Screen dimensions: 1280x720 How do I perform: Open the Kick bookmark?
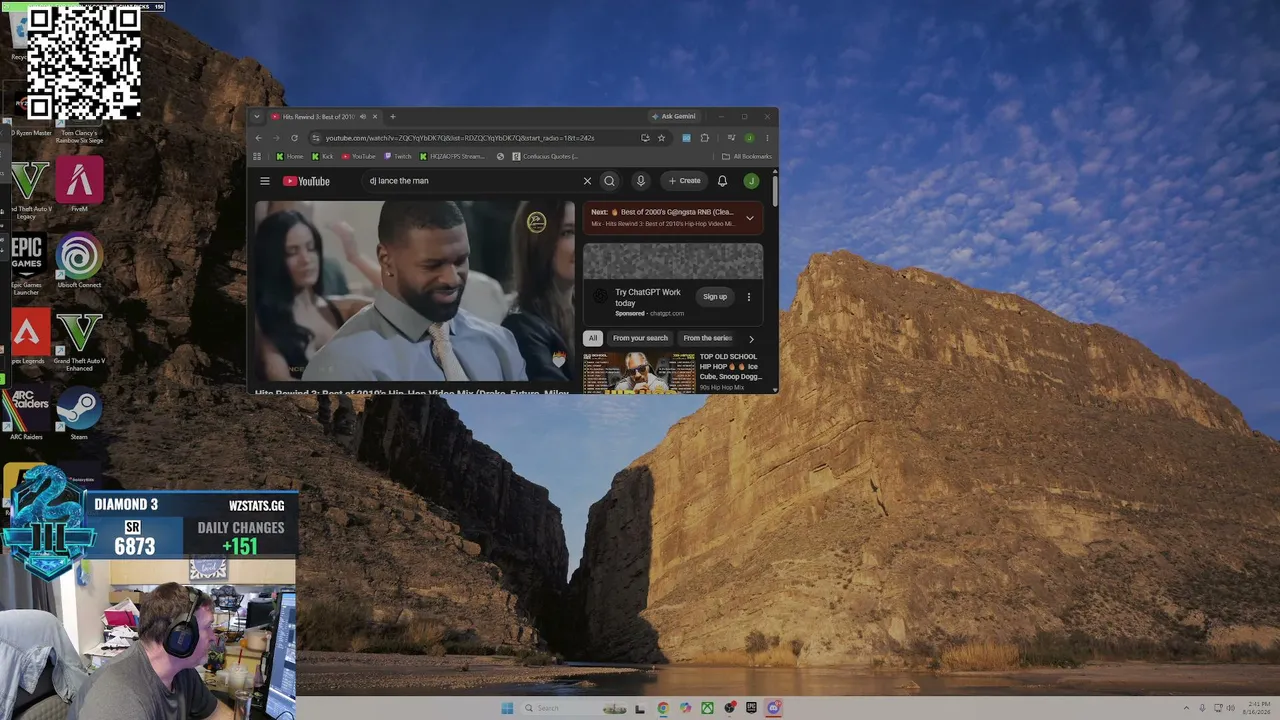point(323,156)
